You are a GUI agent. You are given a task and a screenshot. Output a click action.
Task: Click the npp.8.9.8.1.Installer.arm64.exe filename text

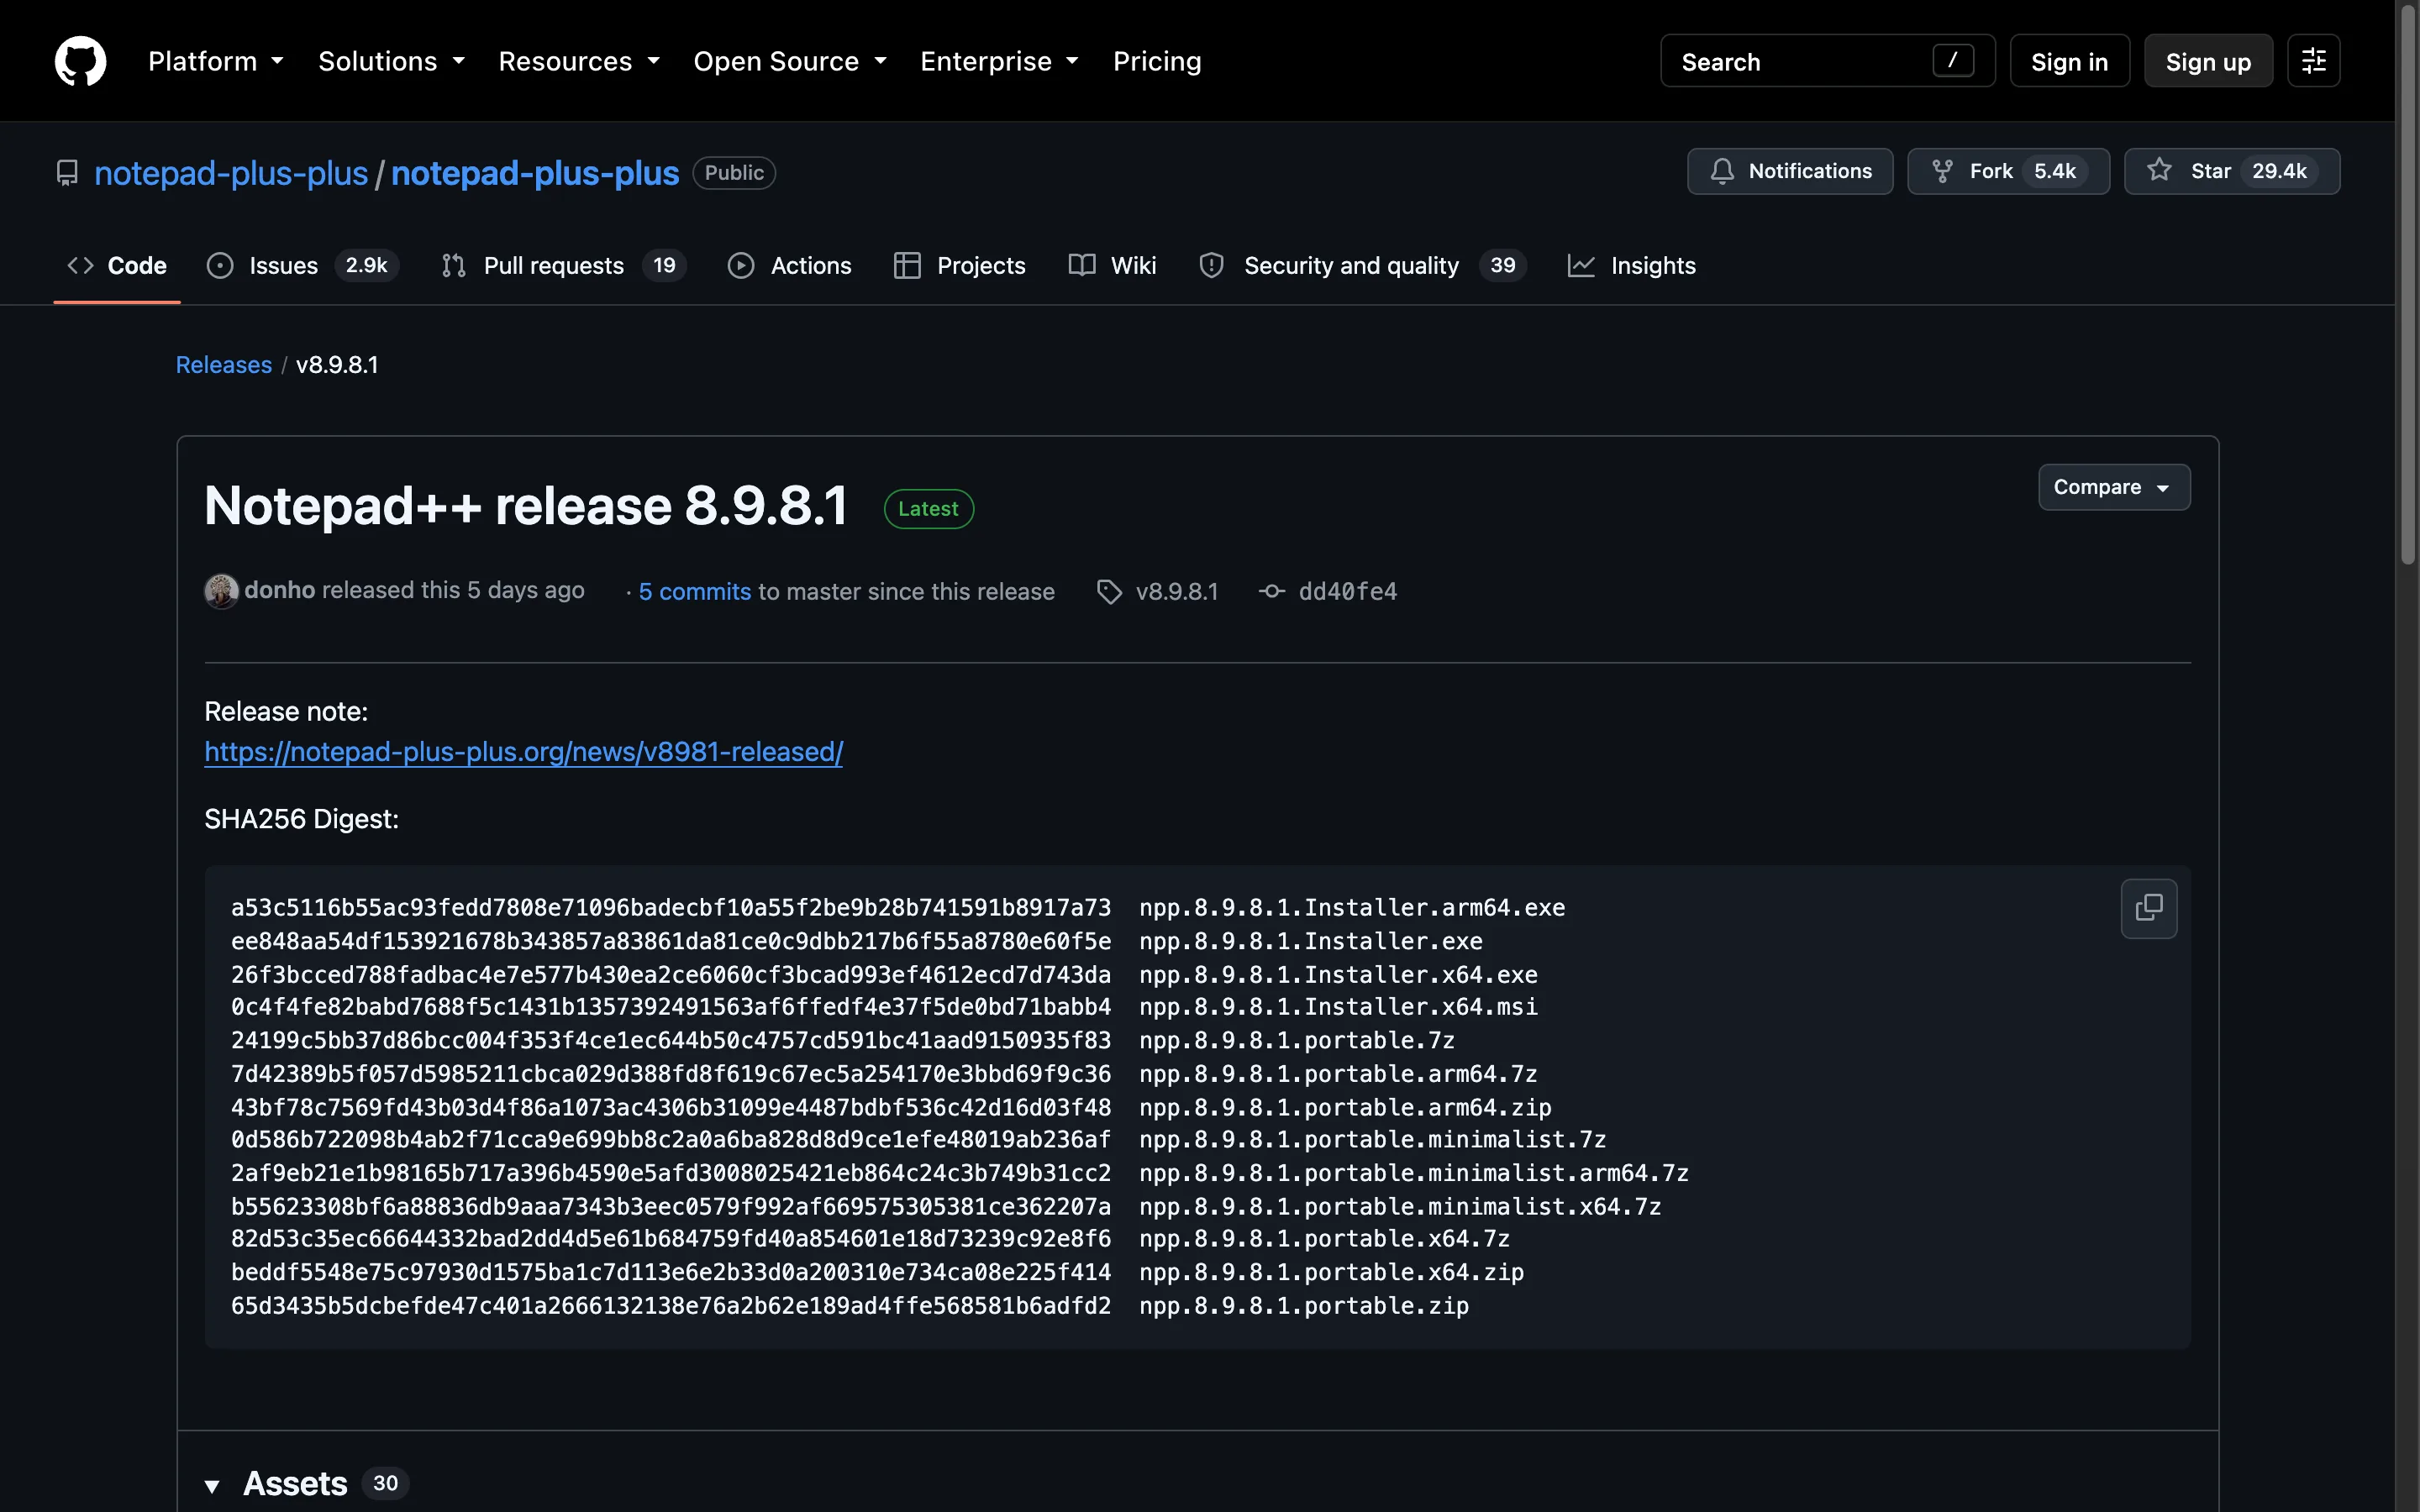(x=1352, y=908)
